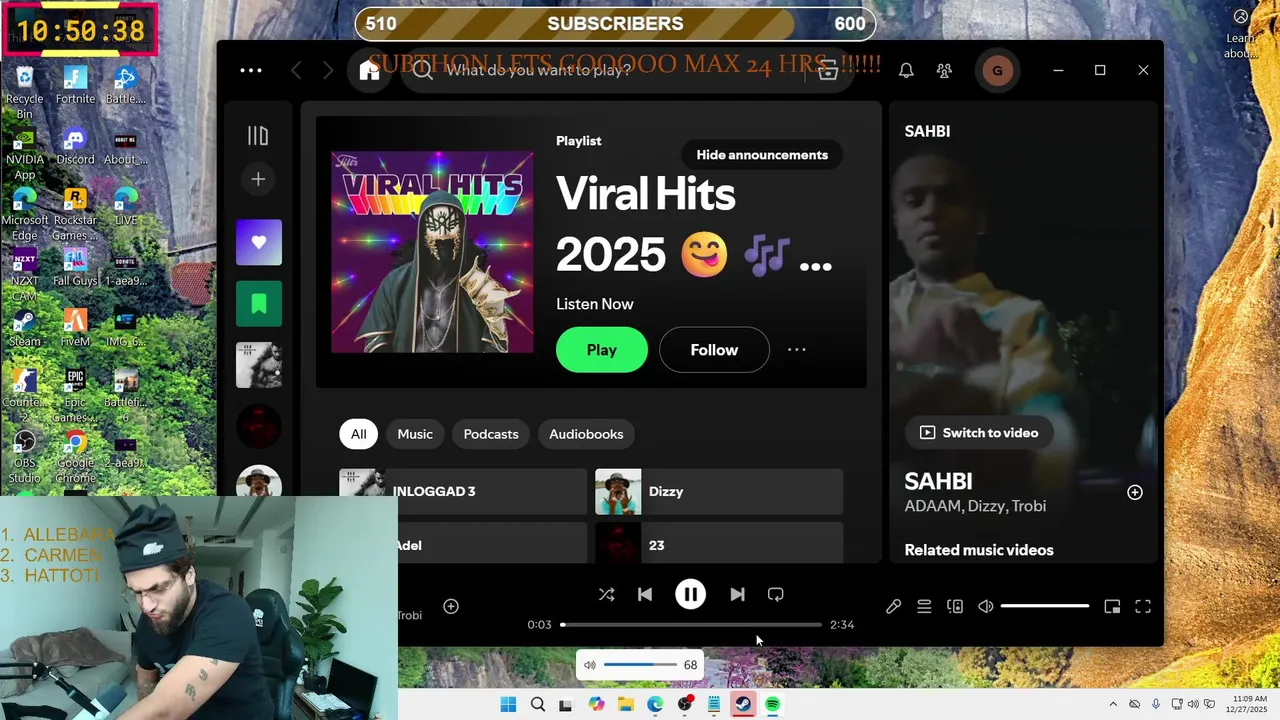Add current track with bottom-bar plus icon
This screenshot has width=1280, height=720.
[451, 606]
